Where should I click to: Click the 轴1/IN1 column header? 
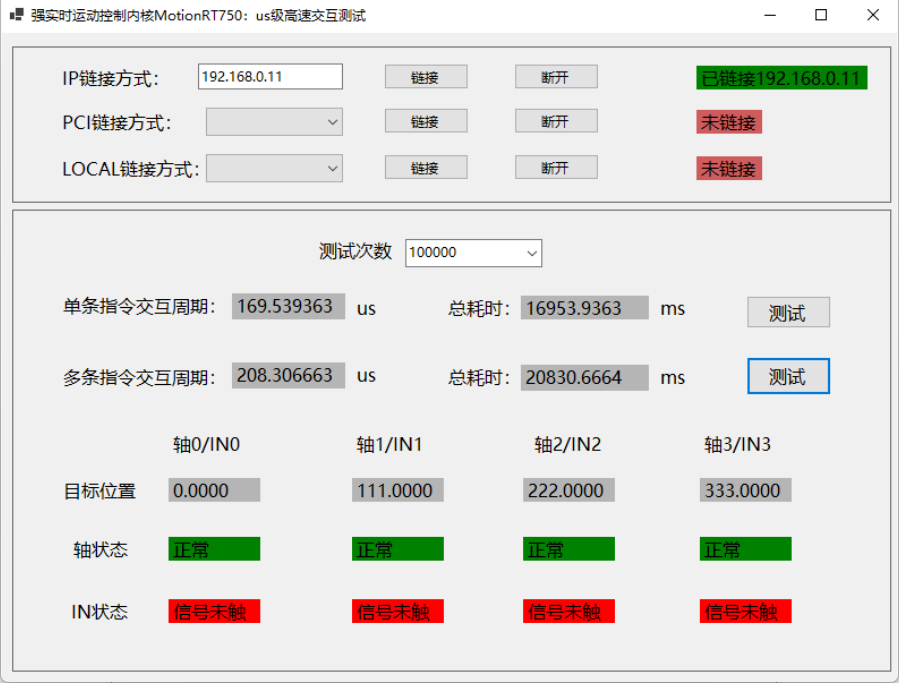pyautogui.click(x=389, y=444)
